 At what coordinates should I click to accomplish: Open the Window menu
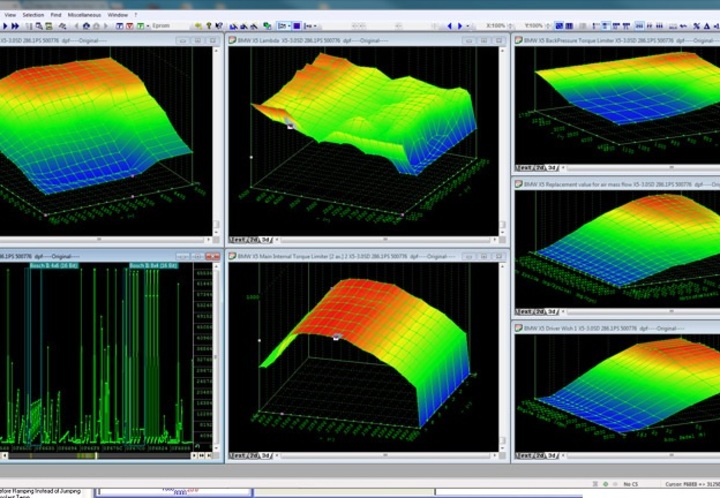117,15
